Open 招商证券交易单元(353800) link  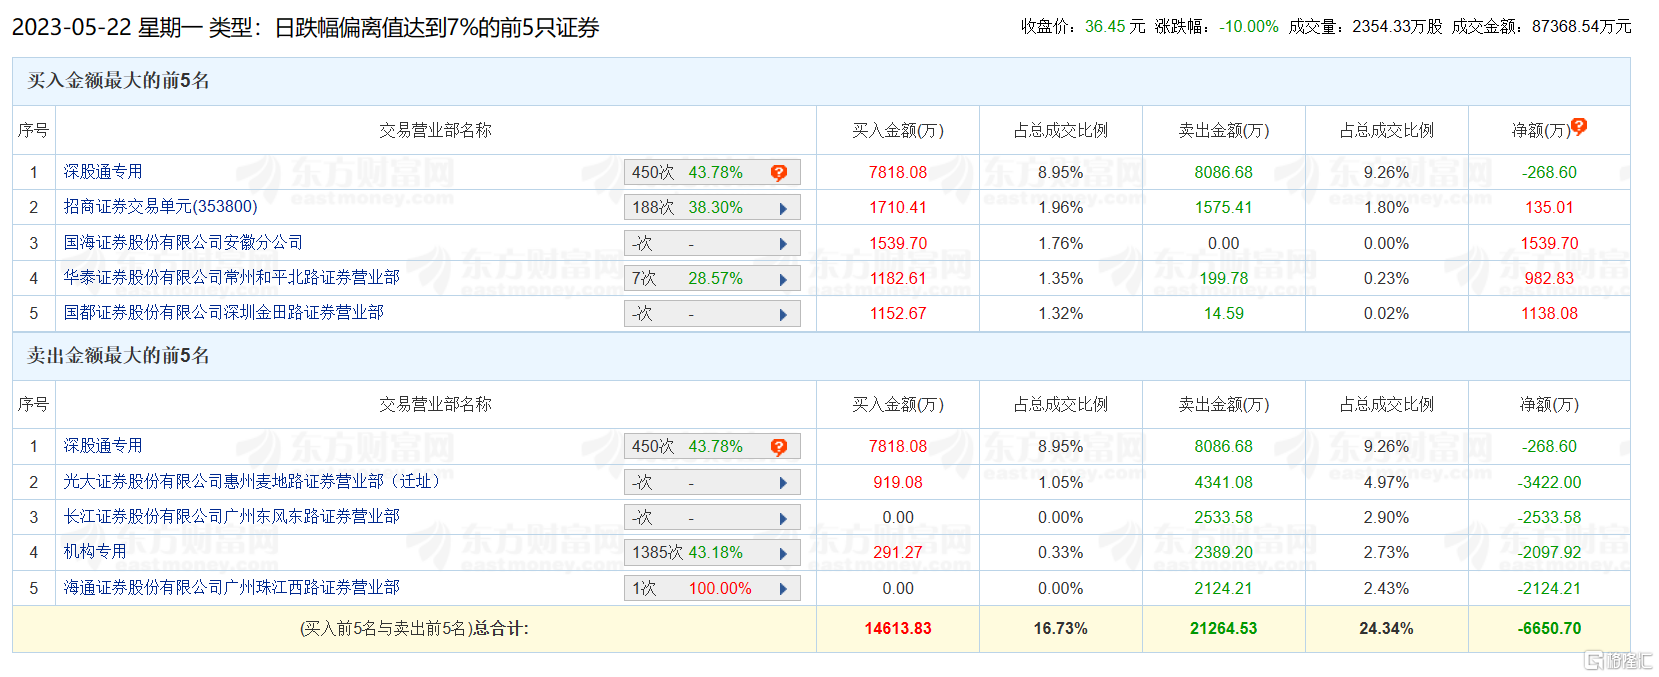(x=160, y=207)
